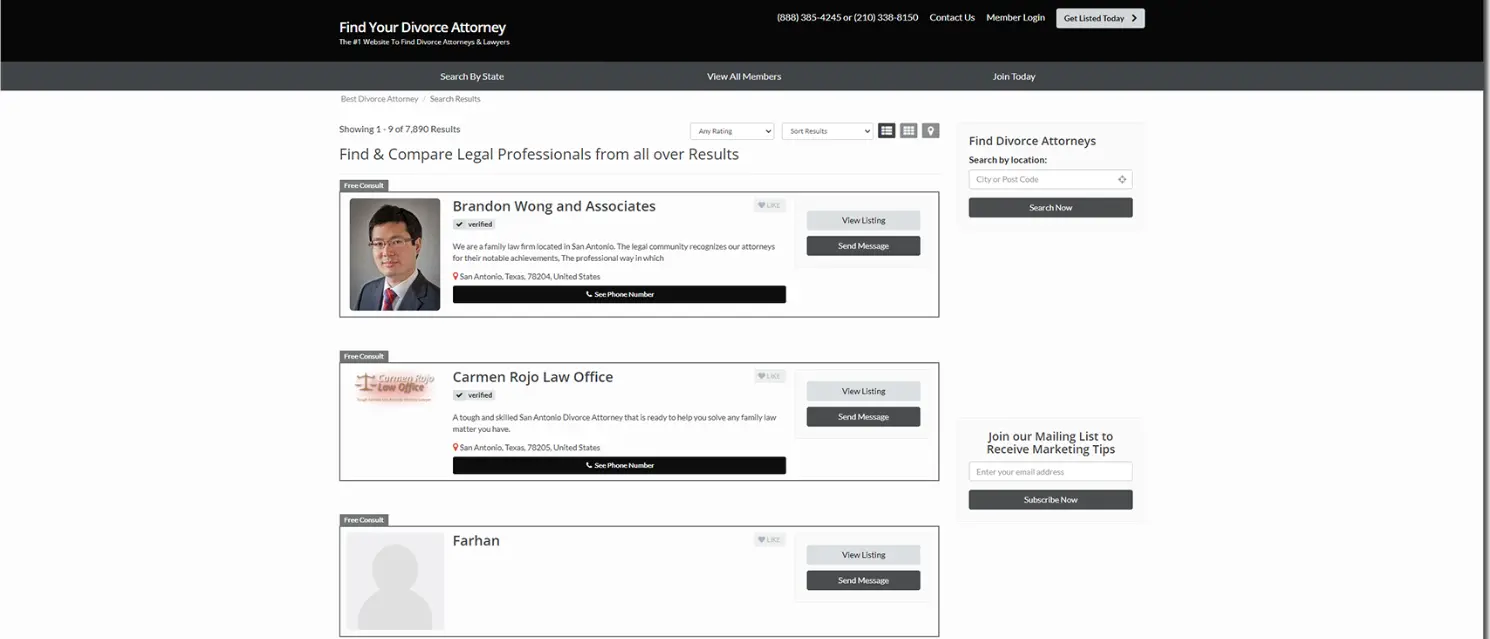Open map view of results
The height and width of the screenshot is (639, 1490).
(x=930, y=131)
